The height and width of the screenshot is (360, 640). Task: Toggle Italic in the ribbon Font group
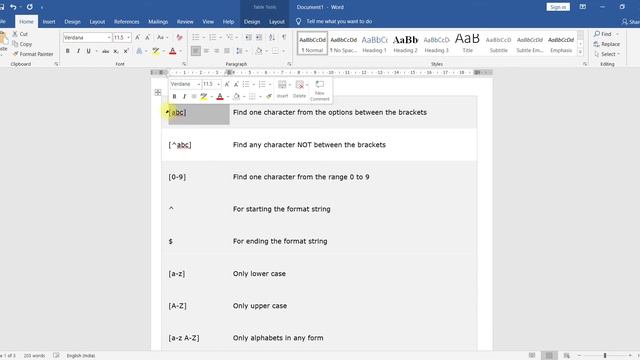(x=78, y=51)
